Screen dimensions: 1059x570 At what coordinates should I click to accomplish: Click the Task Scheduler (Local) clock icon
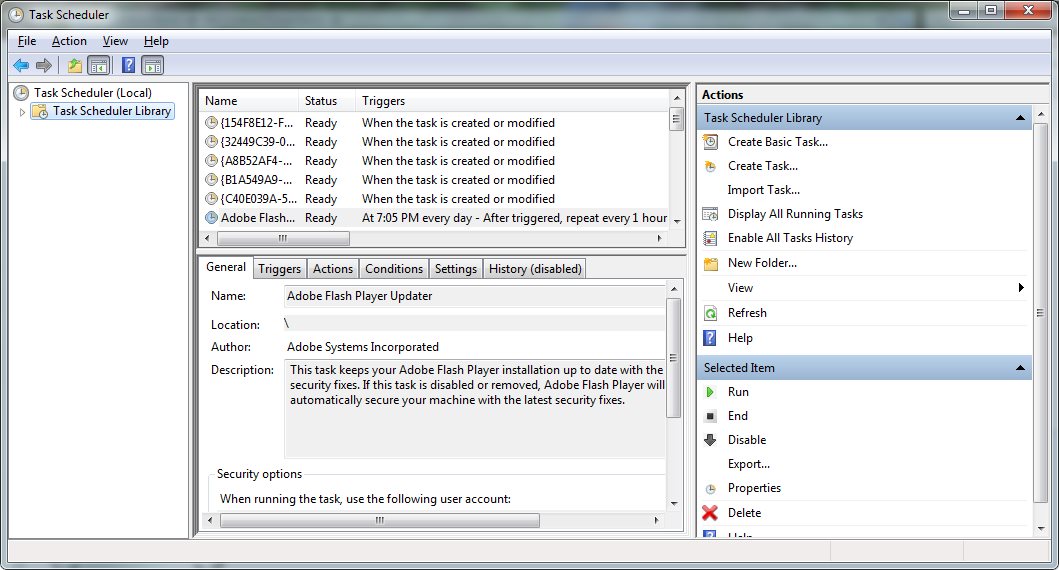click(x=22, y=93)
